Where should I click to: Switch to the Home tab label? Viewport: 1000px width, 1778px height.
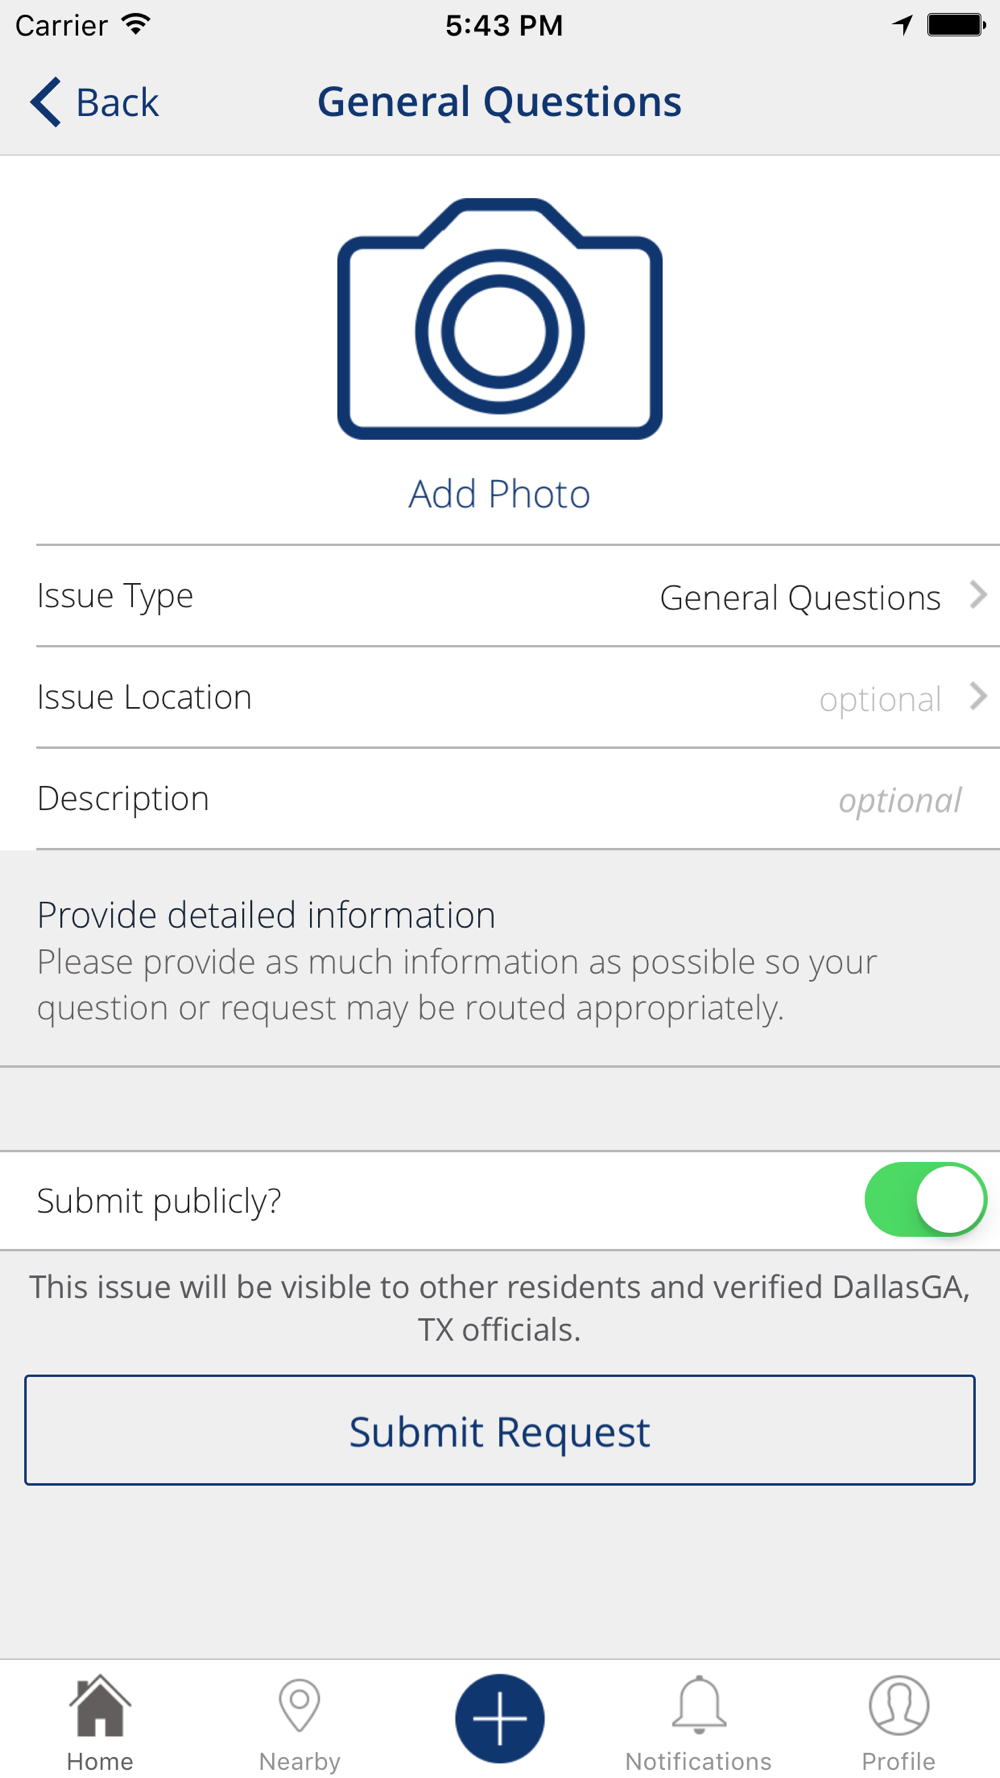pyautogui.click(x=100, y=1761)
